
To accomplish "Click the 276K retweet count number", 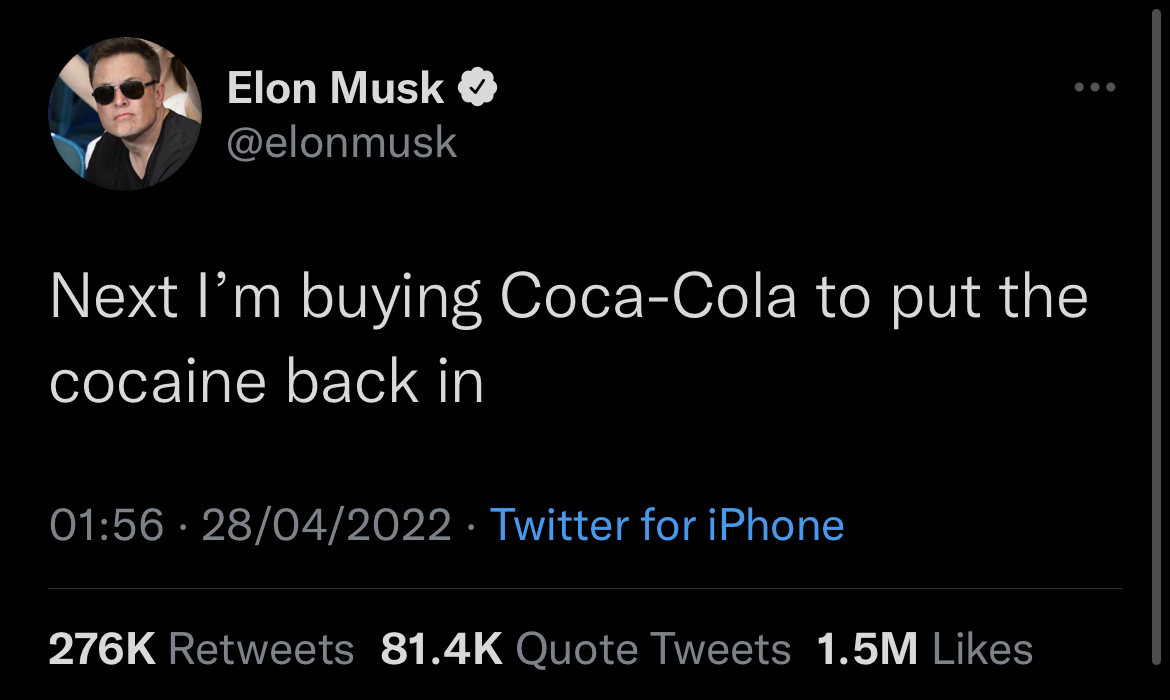I will pyautogui.click(x=102, y=650).
